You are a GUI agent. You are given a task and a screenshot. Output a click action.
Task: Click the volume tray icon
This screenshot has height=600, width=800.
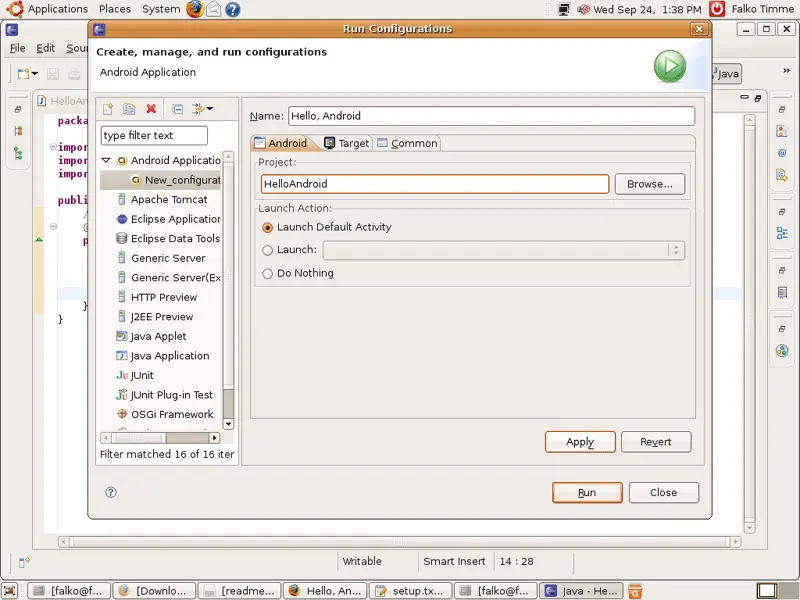click(x=583, y=9)
